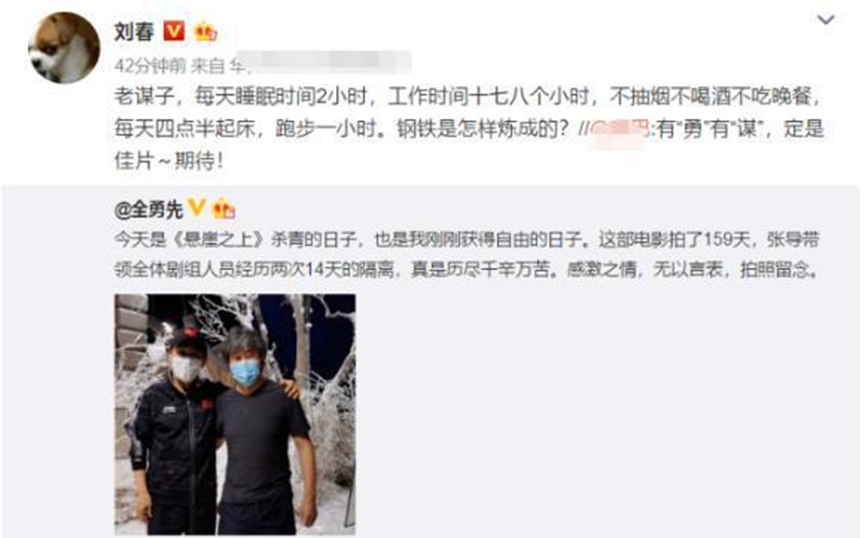Click reposted text starting "今天是"

pyautogui.click(x=467, y=254)
